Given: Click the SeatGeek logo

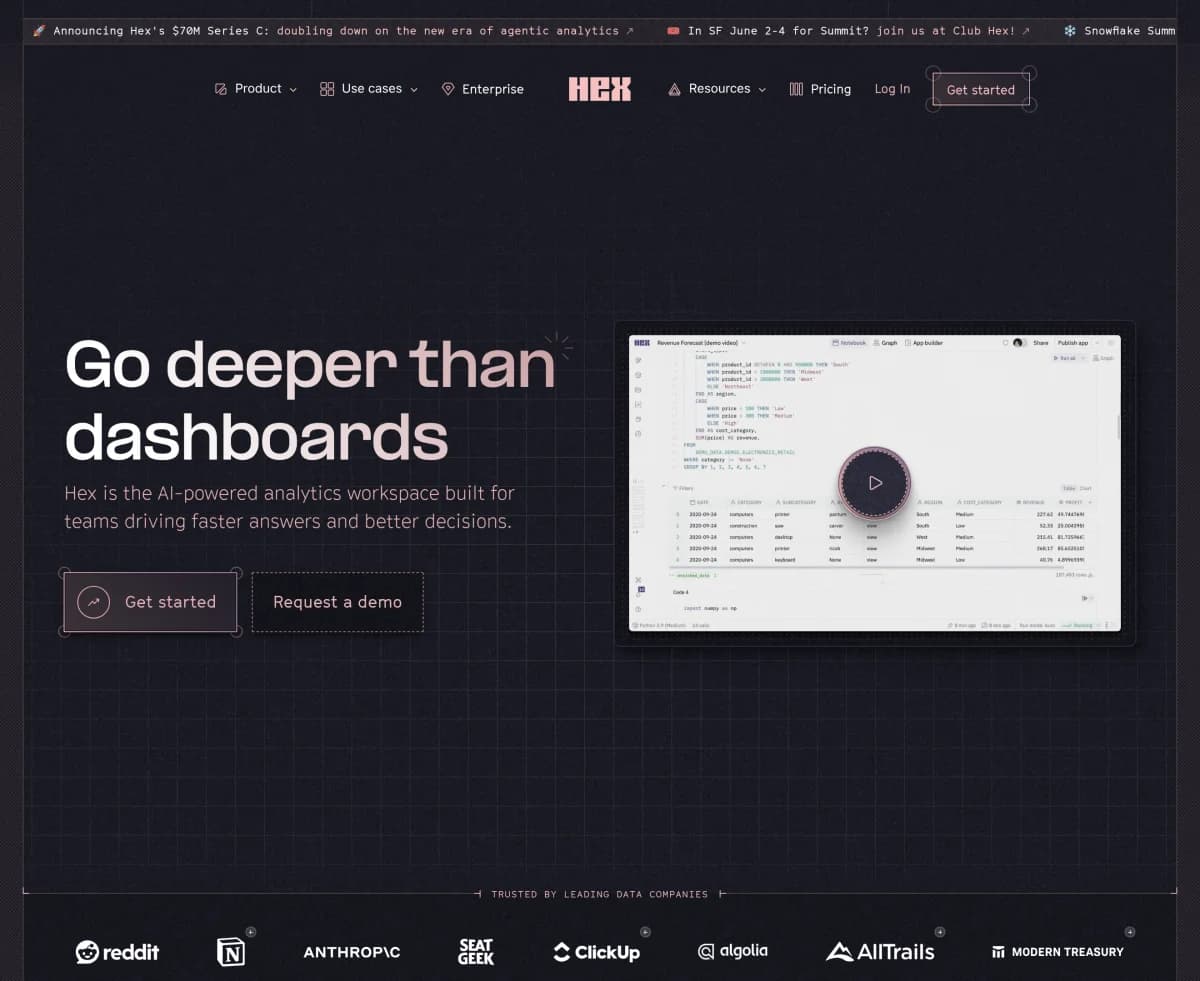Looking at the screenshot, I should pos(475,951).
